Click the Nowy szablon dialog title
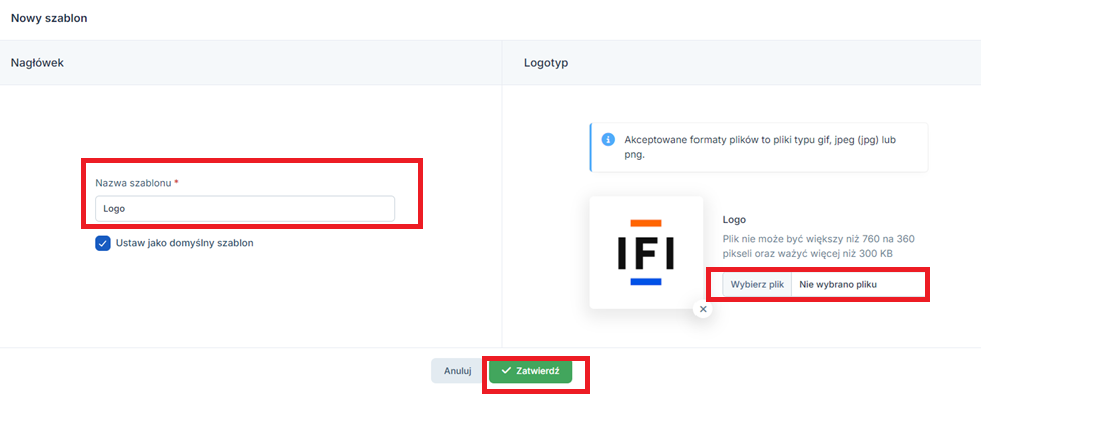This screenshot has width=1104, height=445. [x=49, y=18]
